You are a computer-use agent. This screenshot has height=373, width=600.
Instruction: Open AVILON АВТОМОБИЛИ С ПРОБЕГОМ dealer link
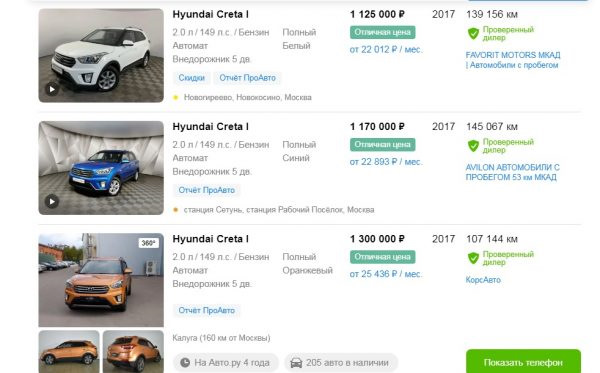512,172
